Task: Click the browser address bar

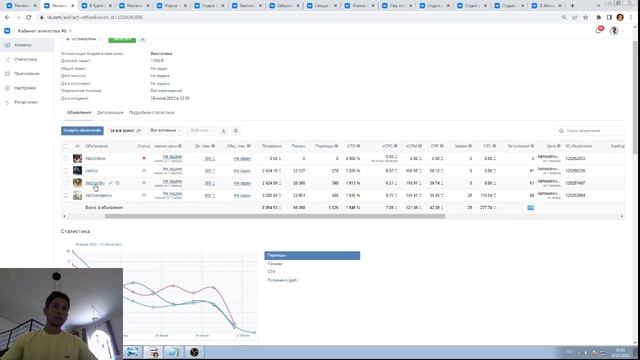Action: coord(298,18)
